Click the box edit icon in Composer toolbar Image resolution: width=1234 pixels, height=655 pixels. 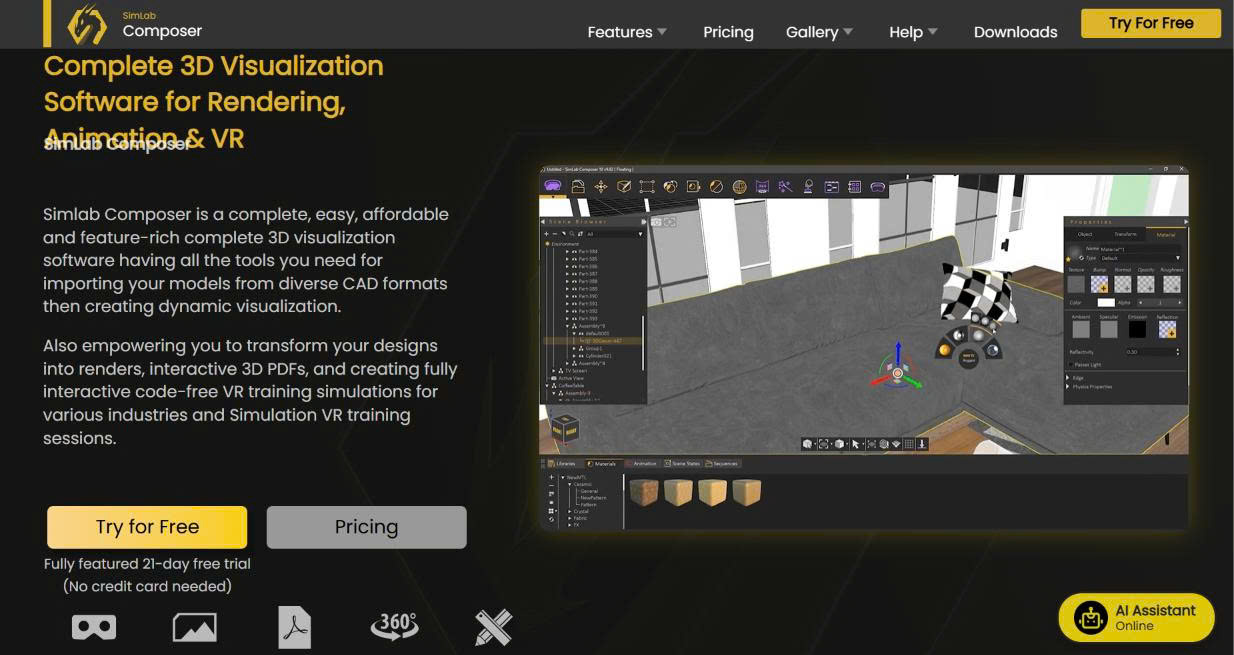(x=624, y=186)
